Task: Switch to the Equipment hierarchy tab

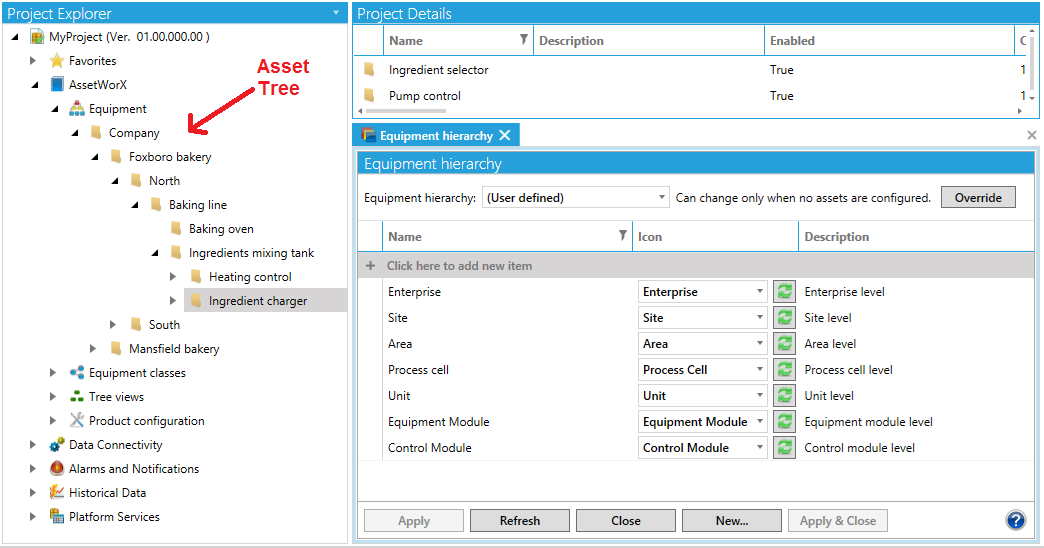Action: 436,135
